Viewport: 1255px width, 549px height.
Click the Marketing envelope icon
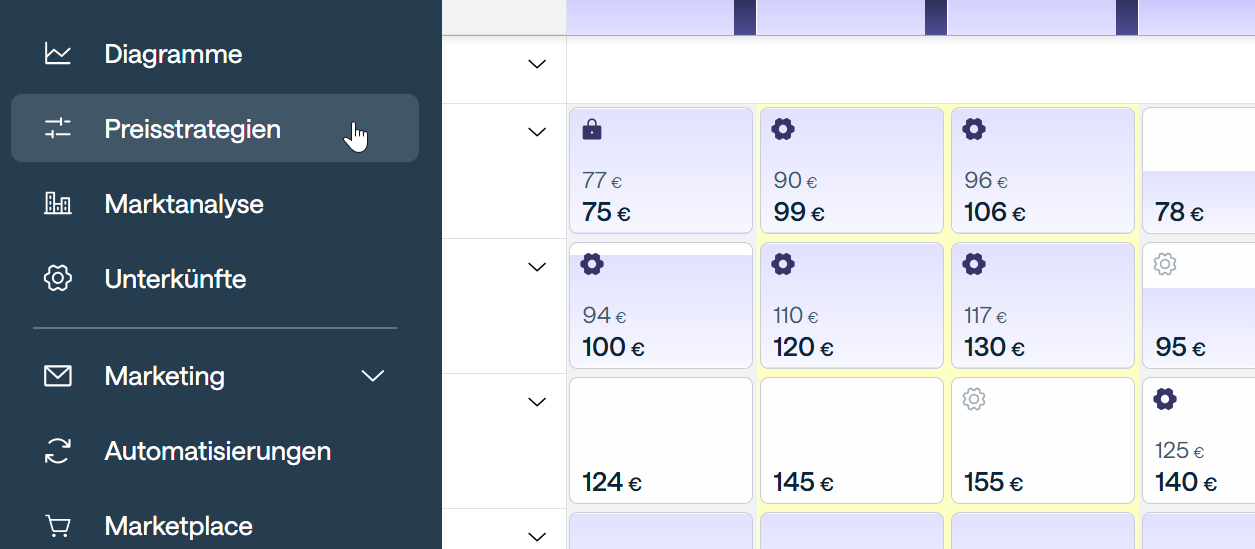coord(58,376)
